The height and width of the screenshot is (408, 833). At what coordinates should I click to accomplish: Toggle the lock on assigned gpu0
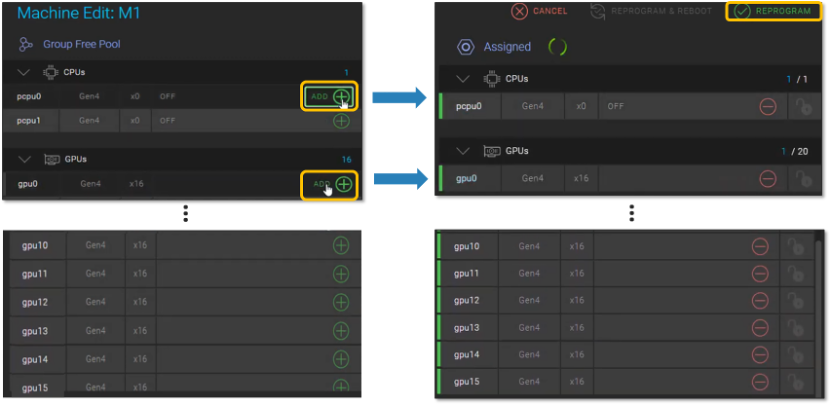pyautogui.click(x=800, y=178)
